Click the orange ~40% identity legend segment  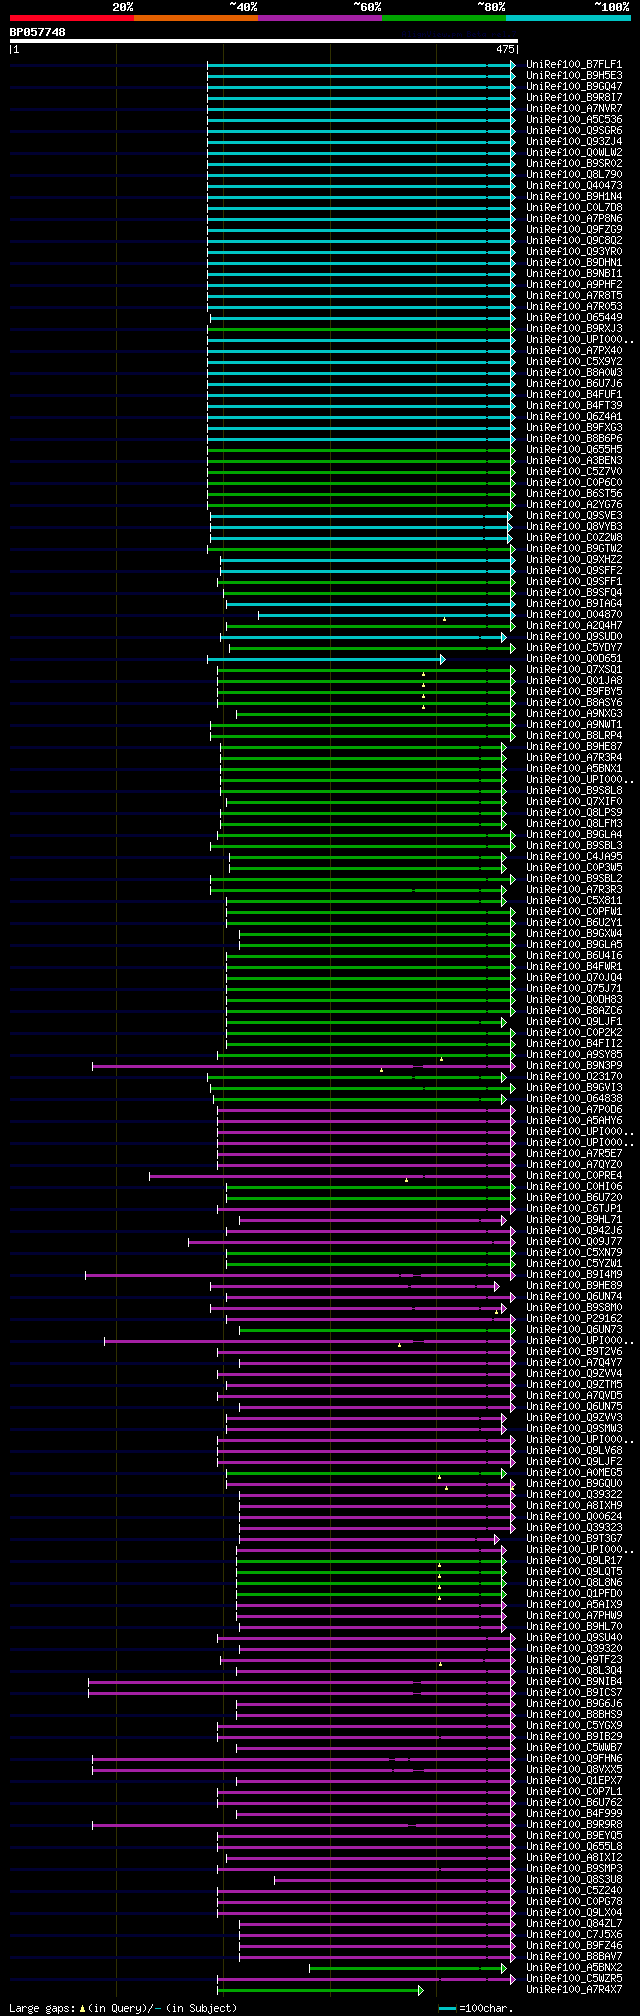196,18
